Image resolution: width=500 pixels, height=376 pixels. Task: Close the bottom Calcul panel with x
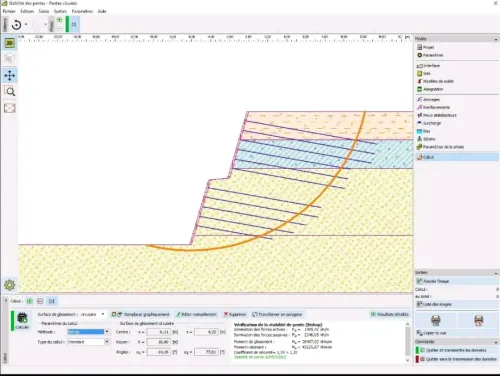pos(5,301)
